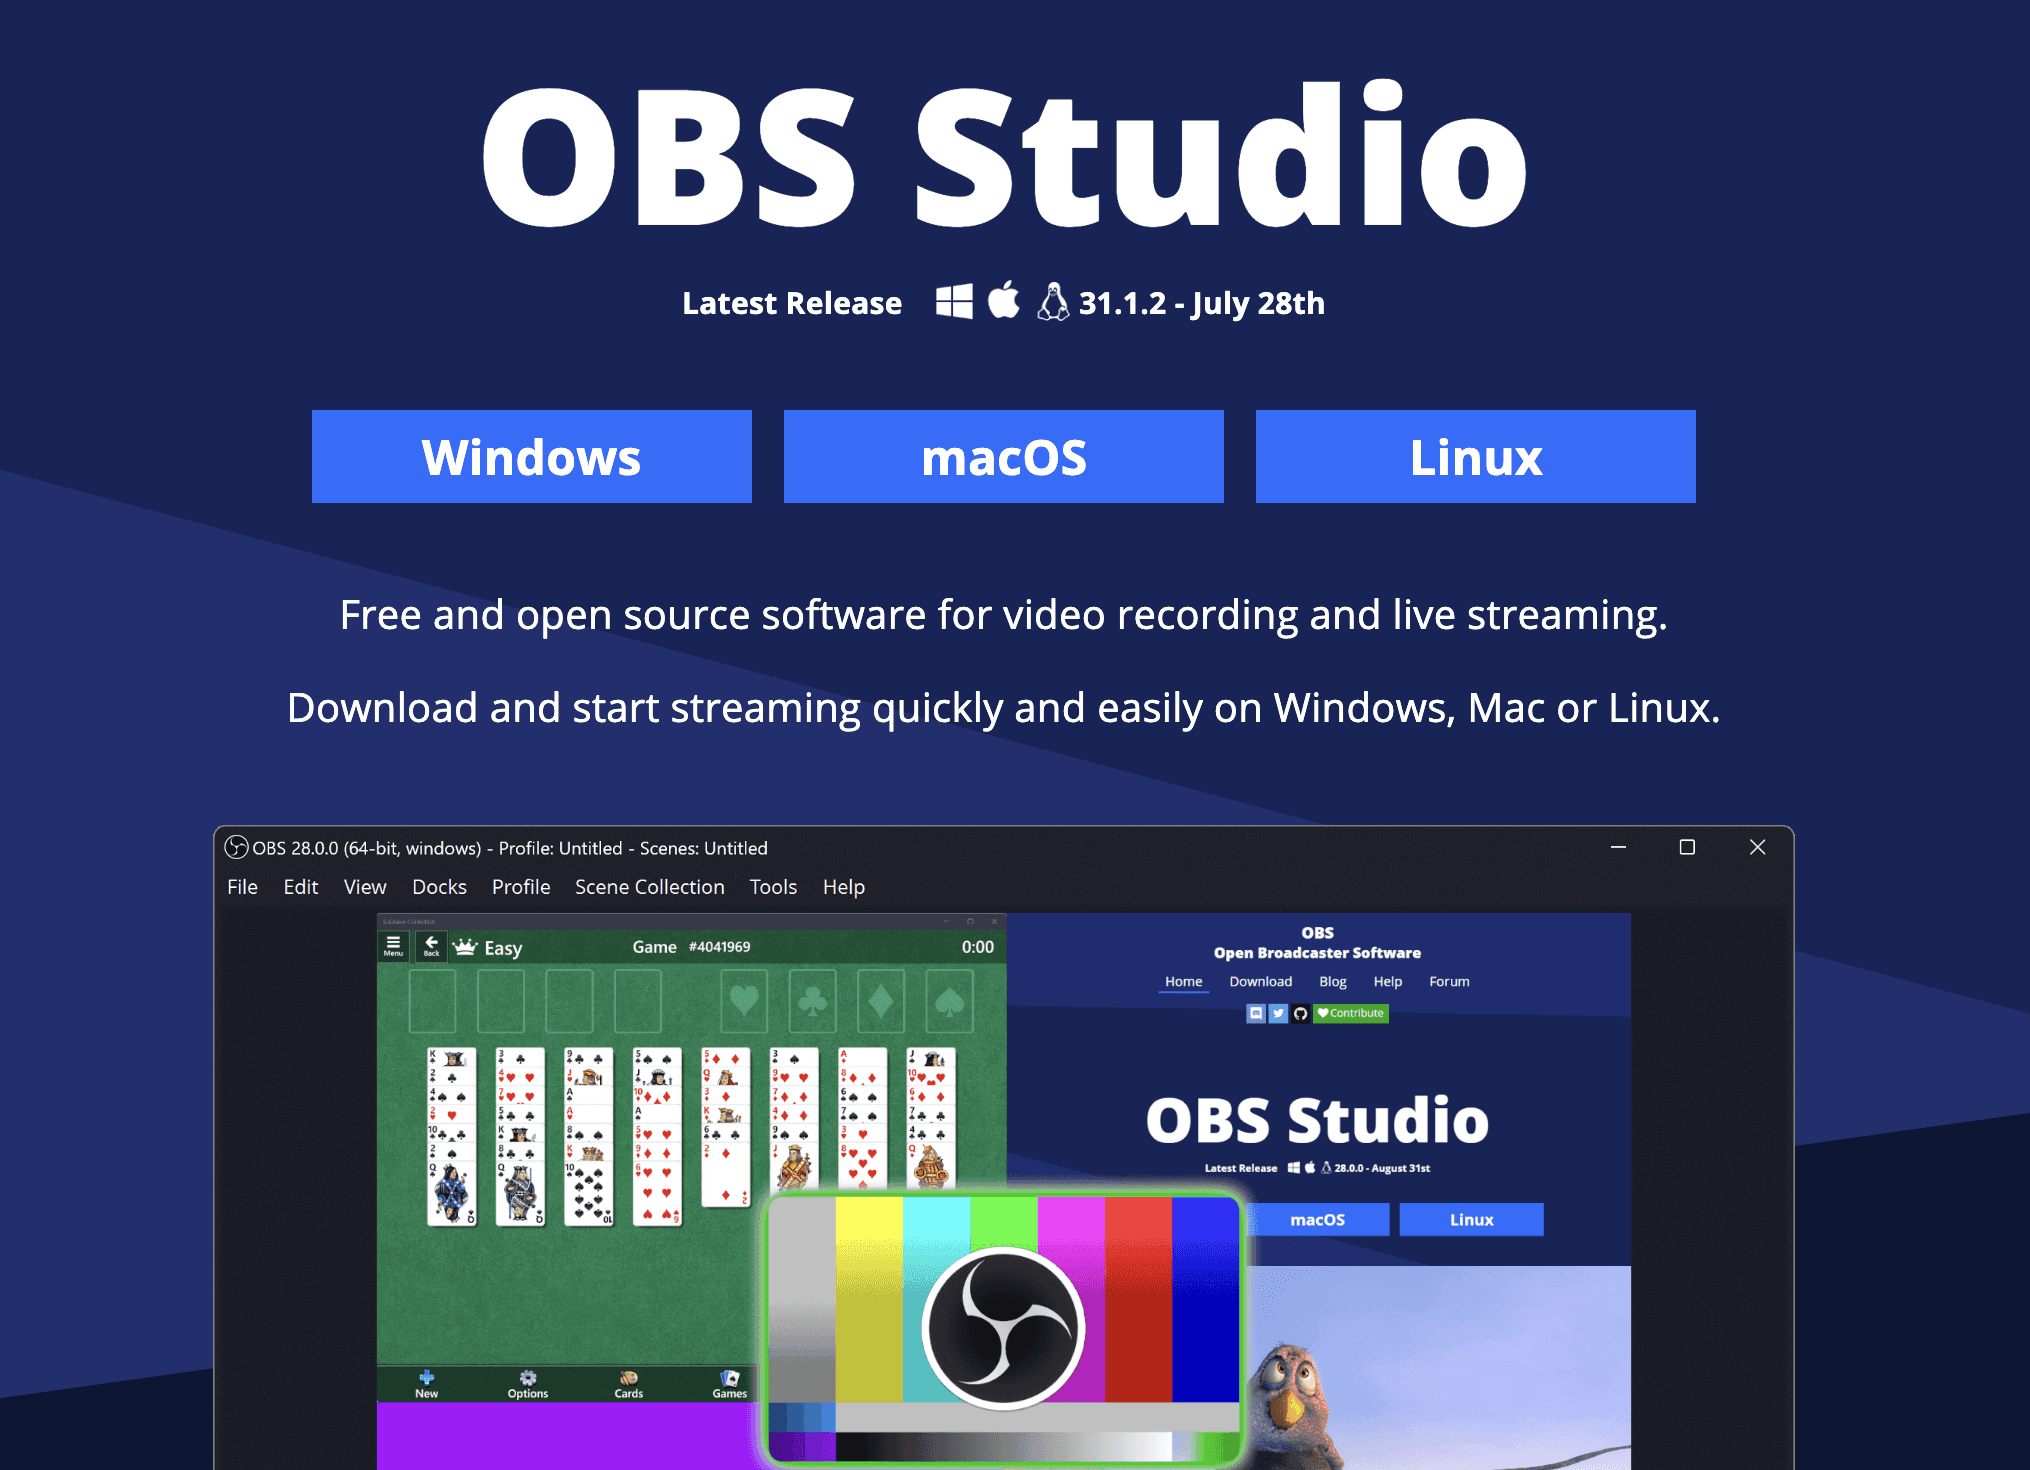Click the Back arrow in Solitaire
Image resolution: width=2030 pixels, height=1470 pixels.
[x=430, y=946]
